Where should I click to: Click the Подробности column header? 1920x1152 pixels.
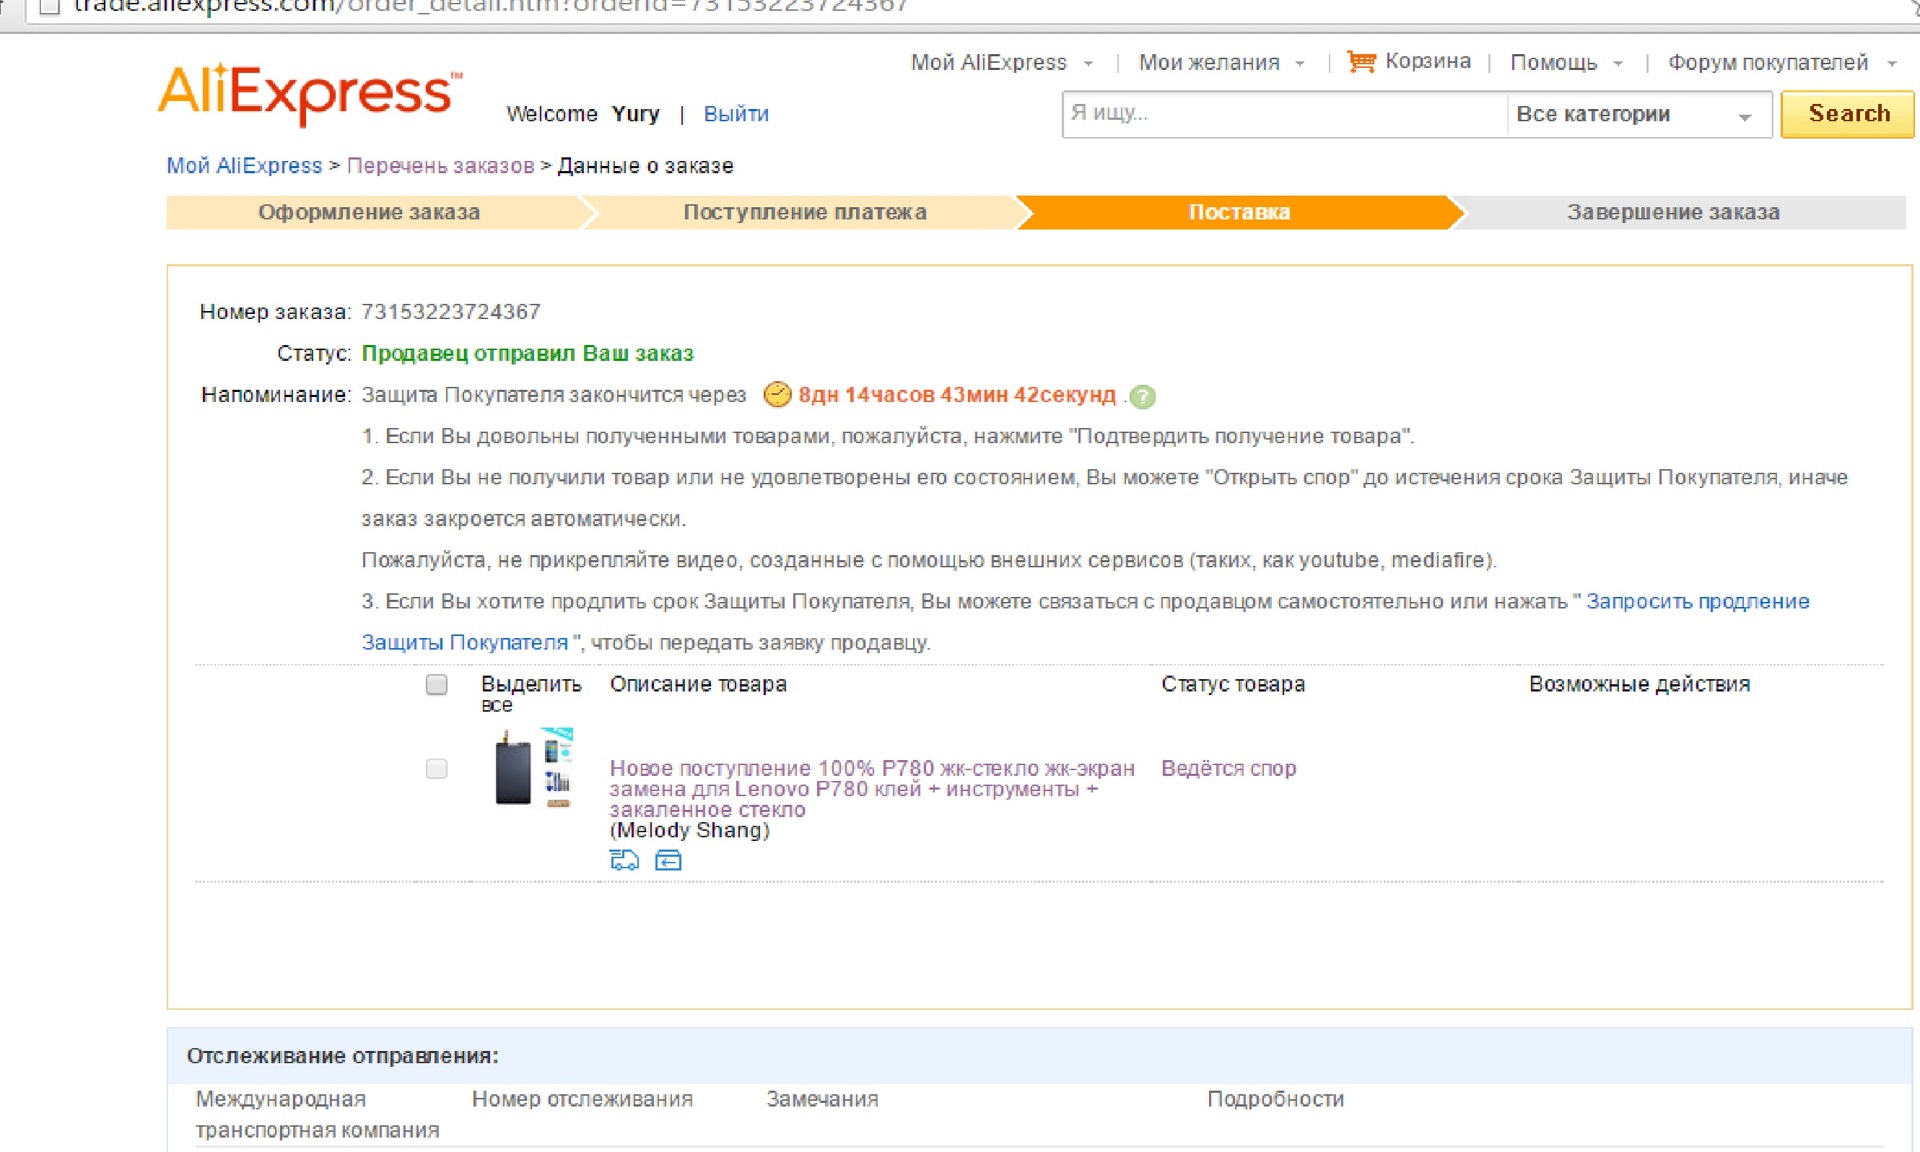1275,1099
